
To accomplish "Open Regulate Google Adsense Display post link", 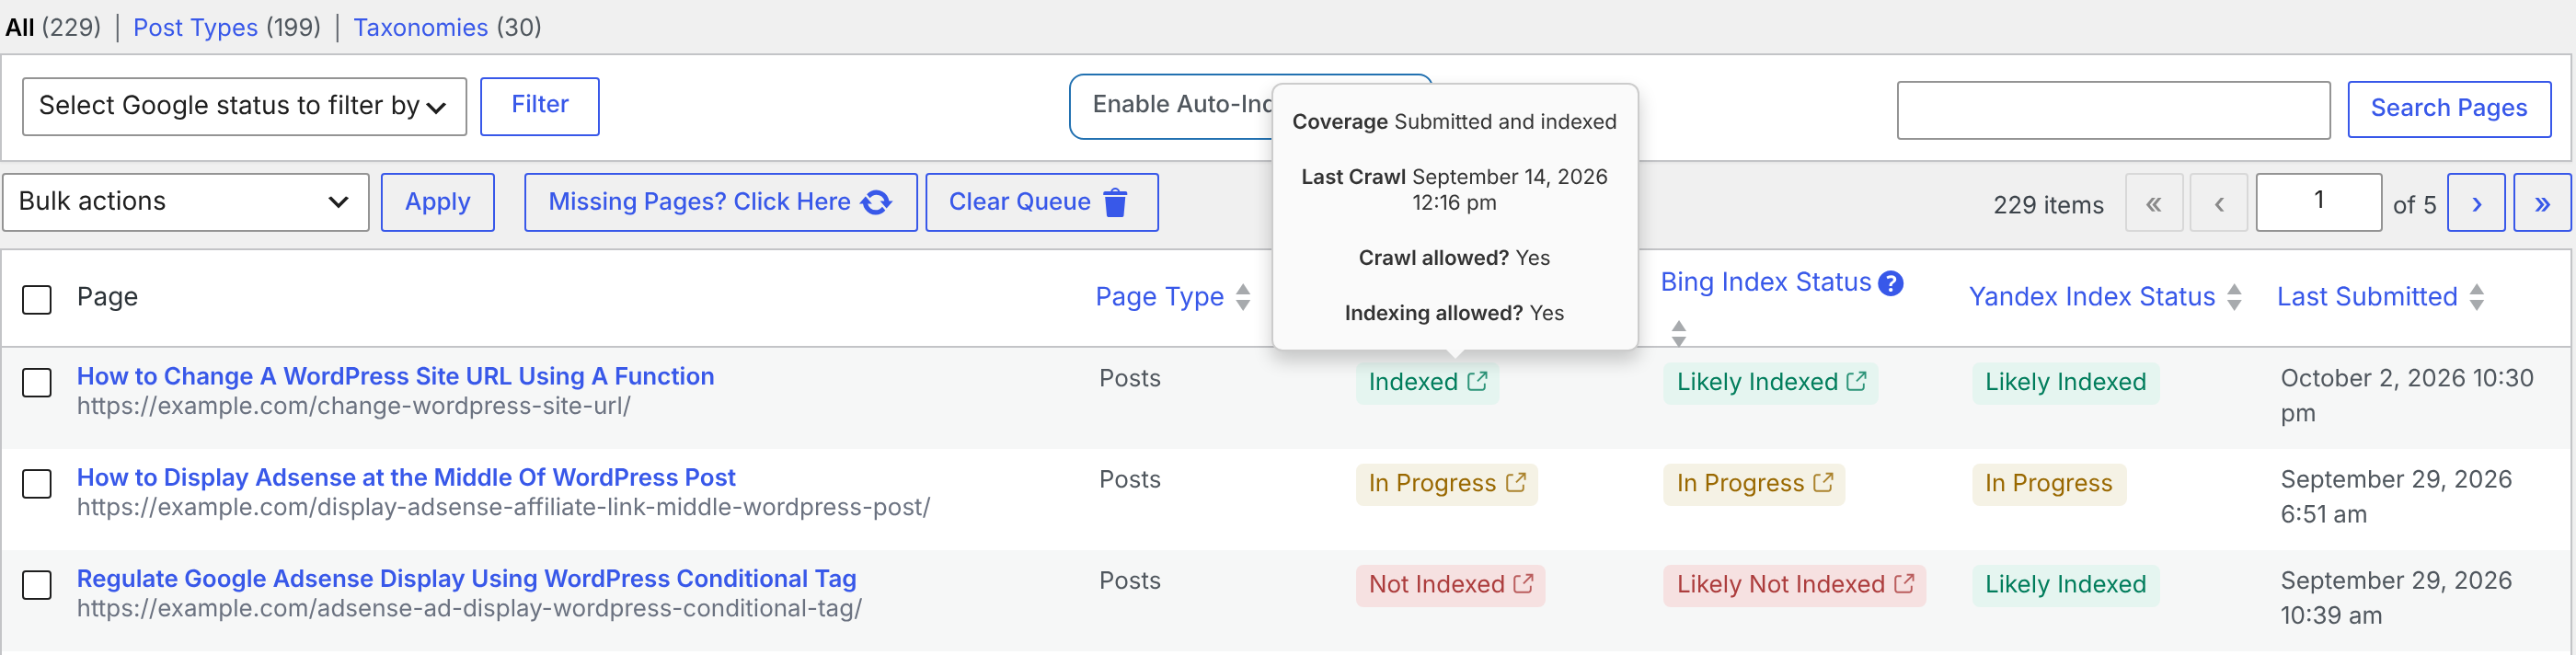I will click(x=466, y=578).
